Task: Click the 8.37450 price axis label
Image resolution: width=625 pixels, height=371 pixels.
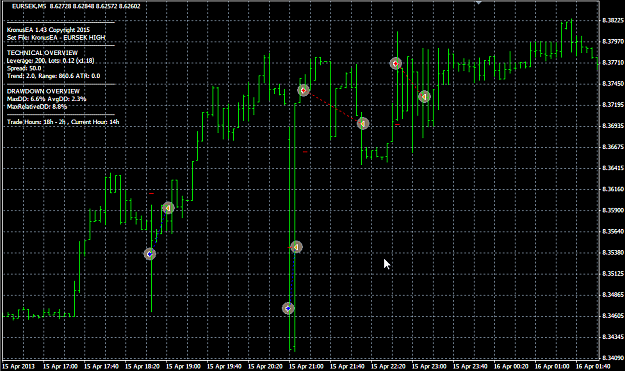Action: 613,84
